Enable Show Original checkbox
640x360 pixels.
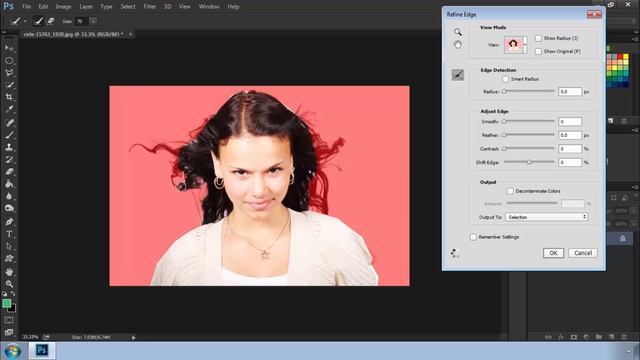(x=538, y=51)
